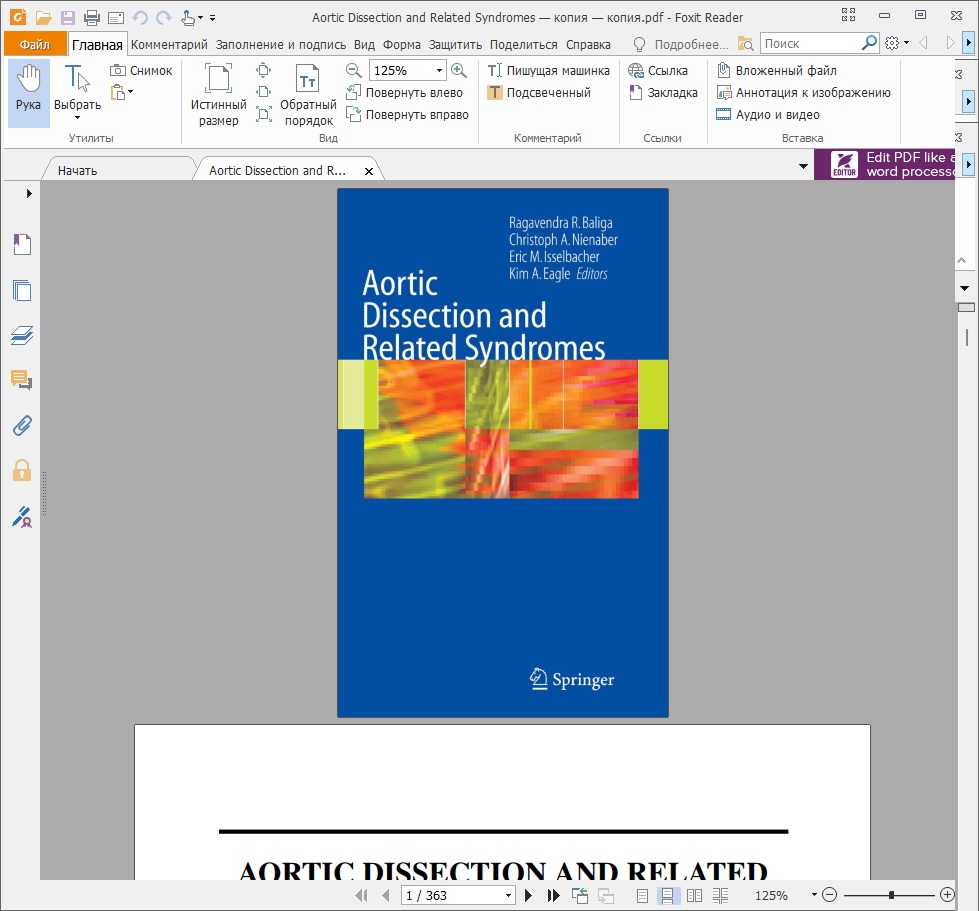Open the Поделиться ribbon tab
979x911 pixels.
point(523,44)
